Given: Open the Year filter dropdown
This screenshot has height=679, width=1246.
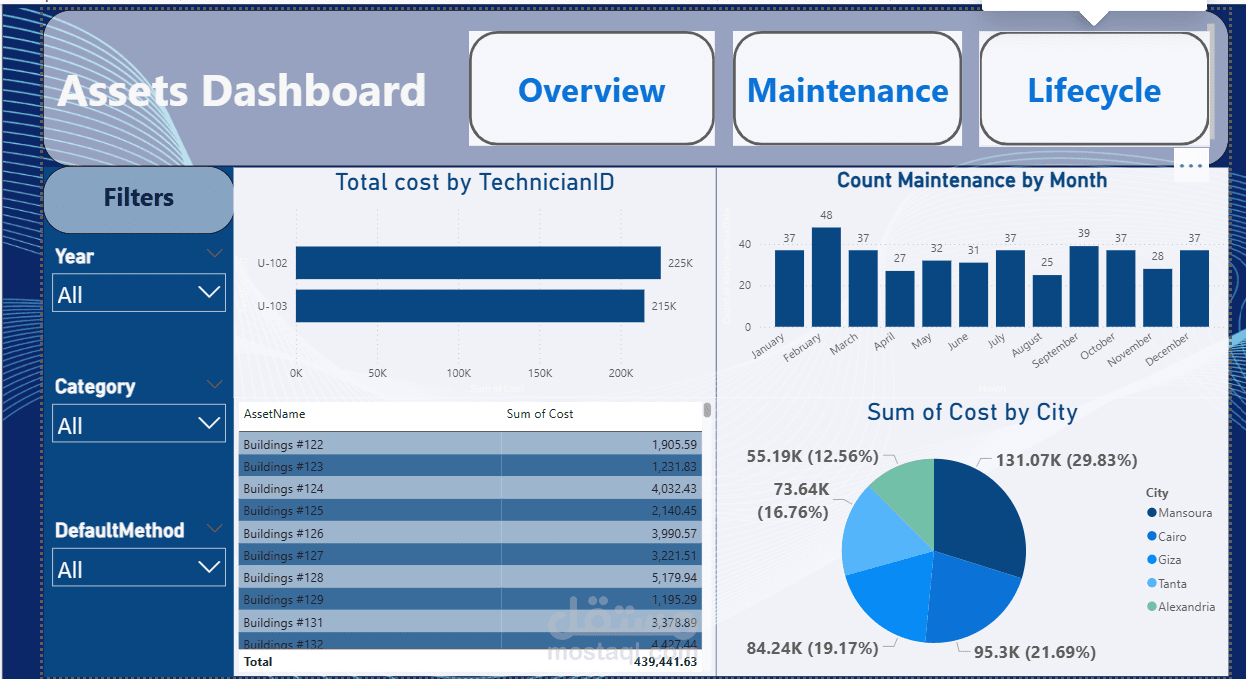Looking at the screenshot, I should 139,294.
